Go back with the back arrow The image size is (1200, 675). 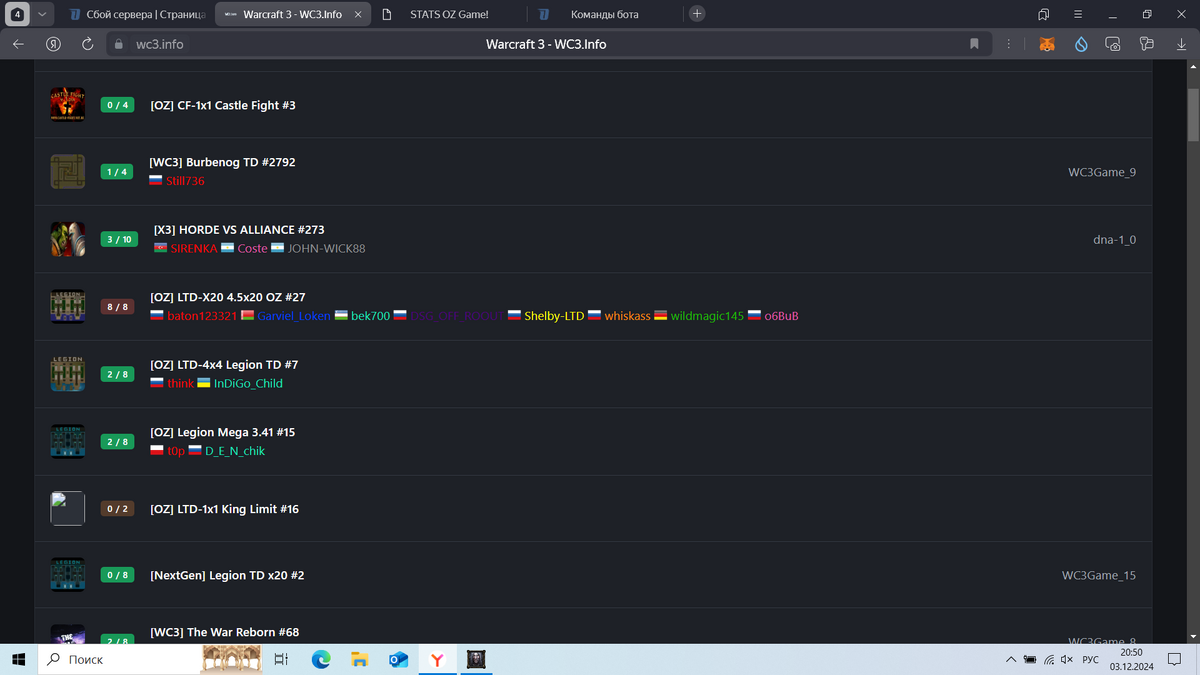pyautogui.click(x=19, y=44)
